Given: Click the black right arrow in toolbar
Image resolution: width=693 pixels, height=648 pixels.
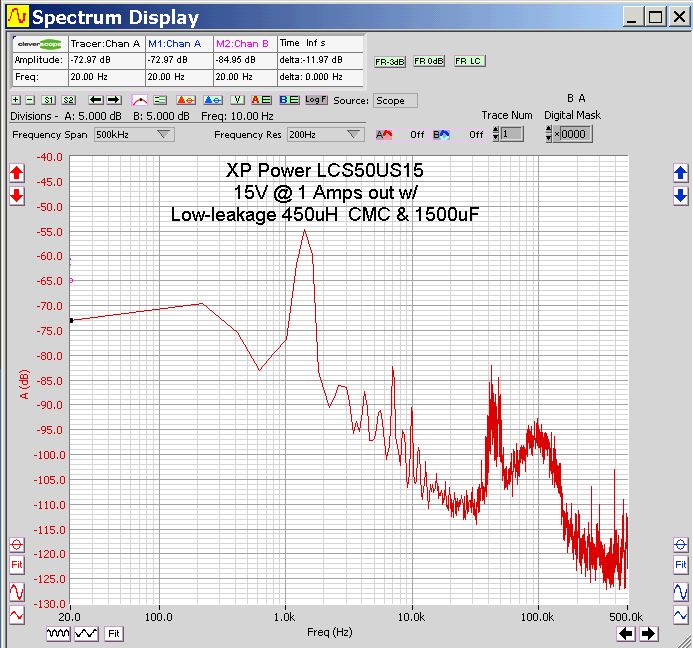Looking at the screenshot, I should click(x=114, y=100).
